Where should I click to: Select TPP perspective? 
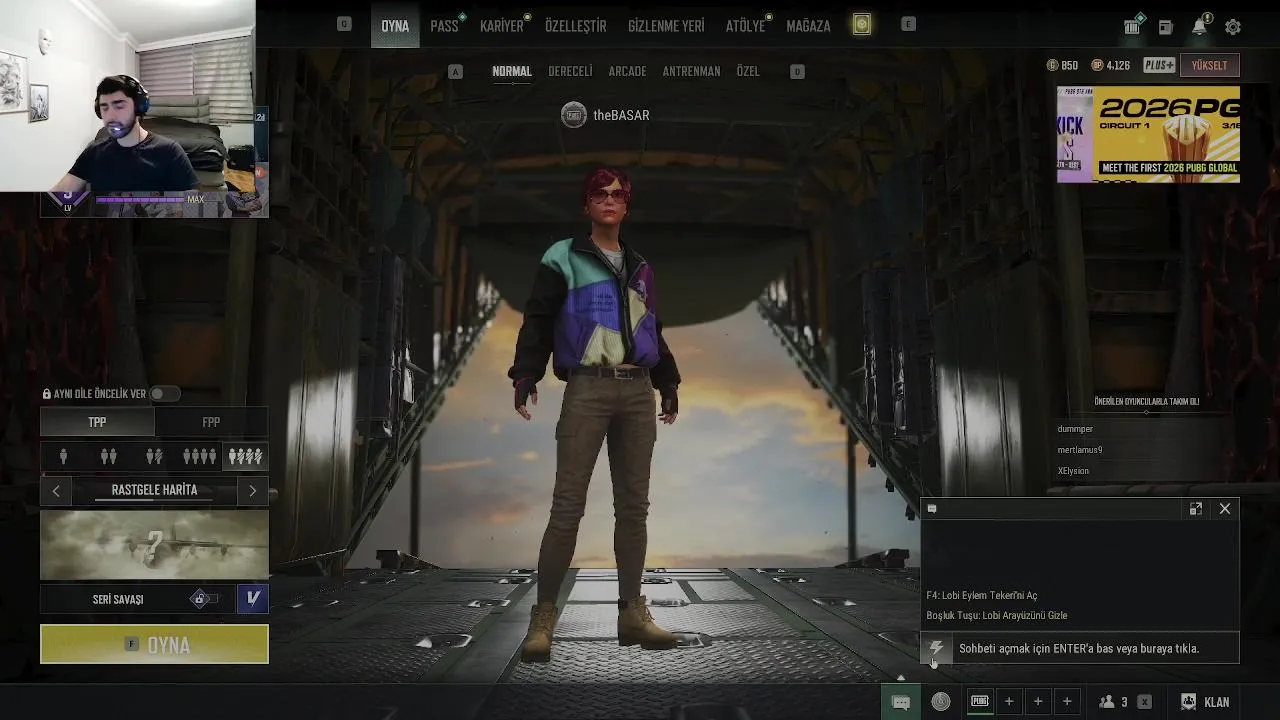click(x=97, y=422)
